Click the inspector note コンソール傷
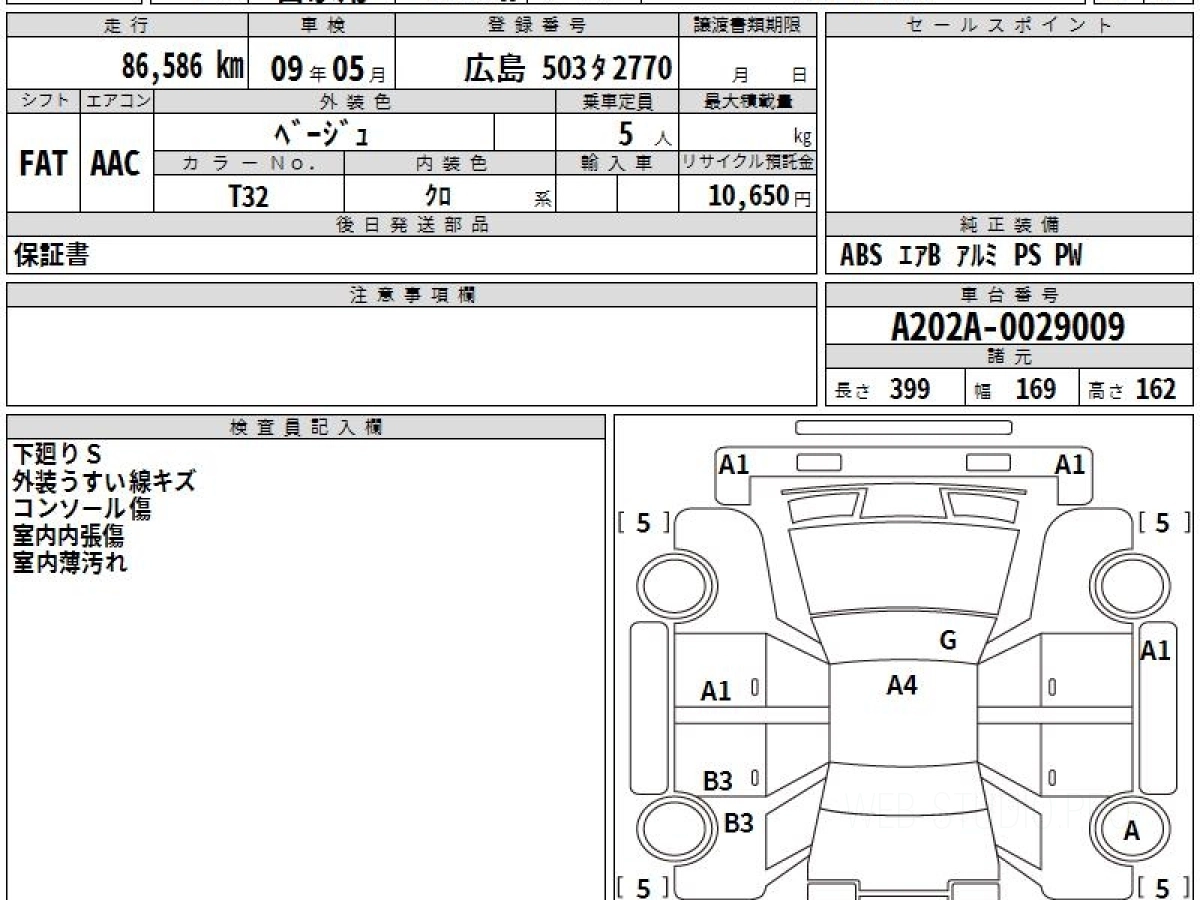Screen dimensions: 1200x900 (82, 508)
